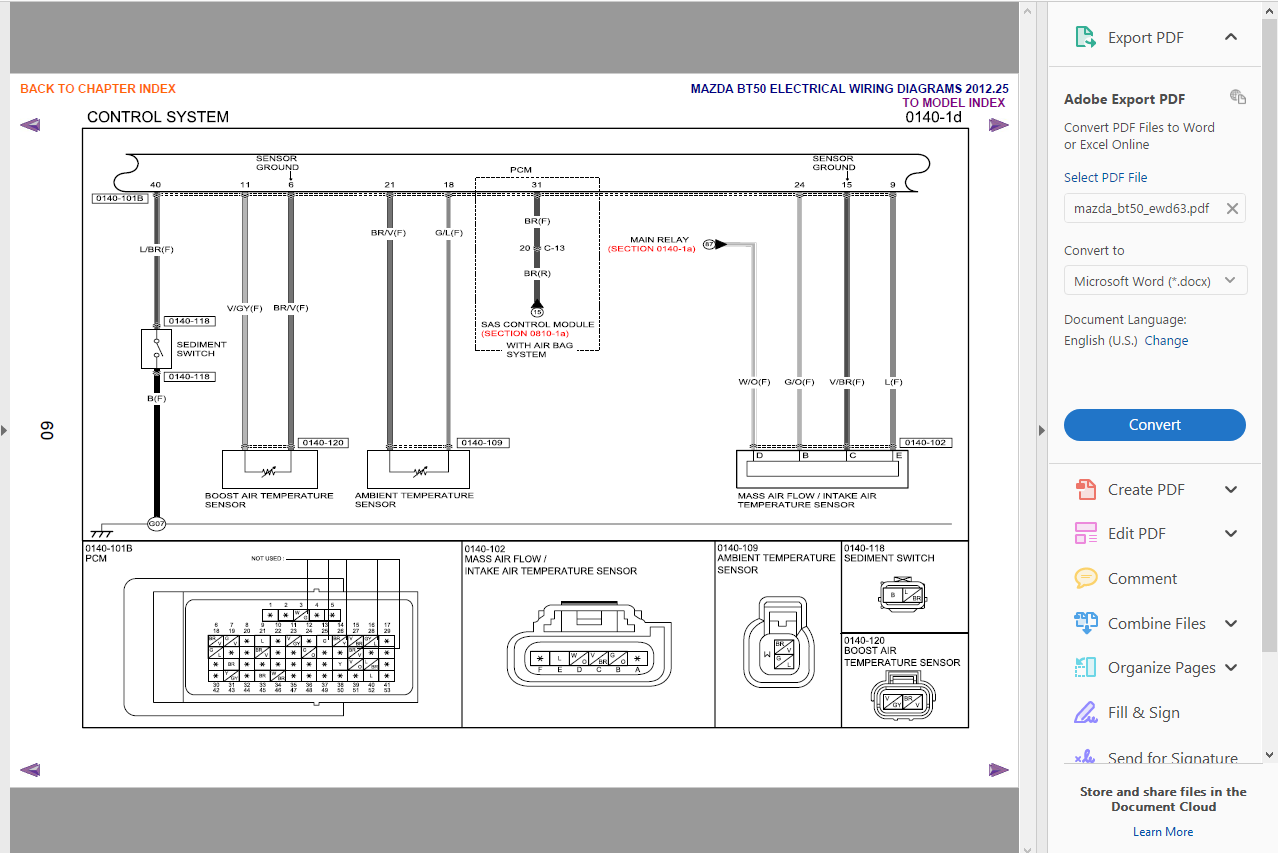
Task: Click the Comment tool label
Action: tap(1142, 578)
